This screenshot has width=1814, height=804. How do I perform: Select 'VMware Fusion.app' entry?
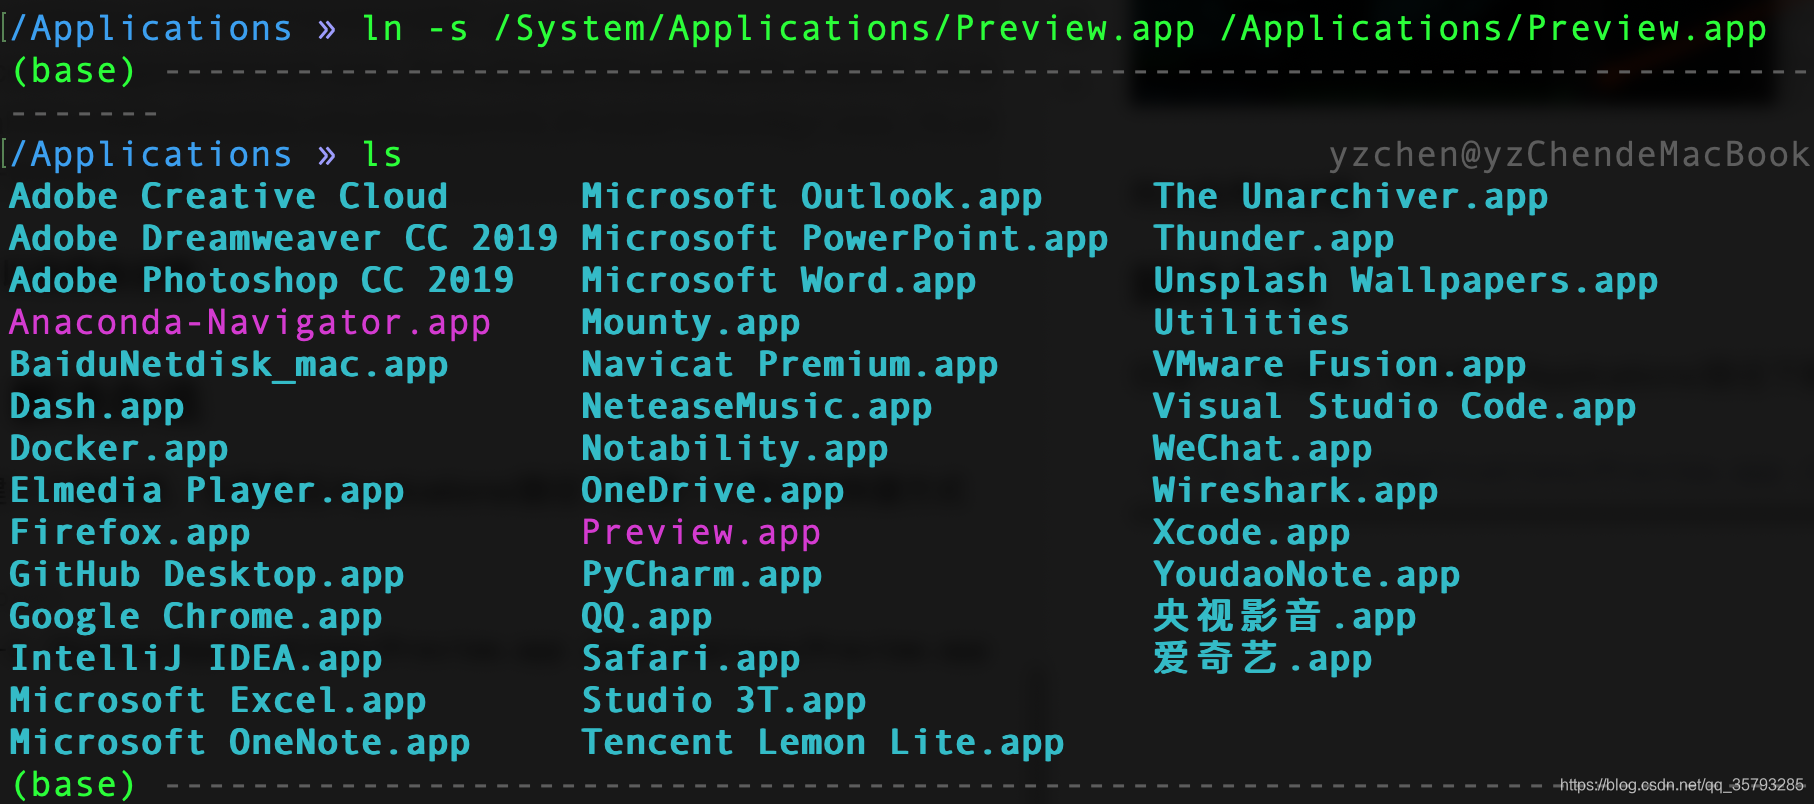(1340, 365)
